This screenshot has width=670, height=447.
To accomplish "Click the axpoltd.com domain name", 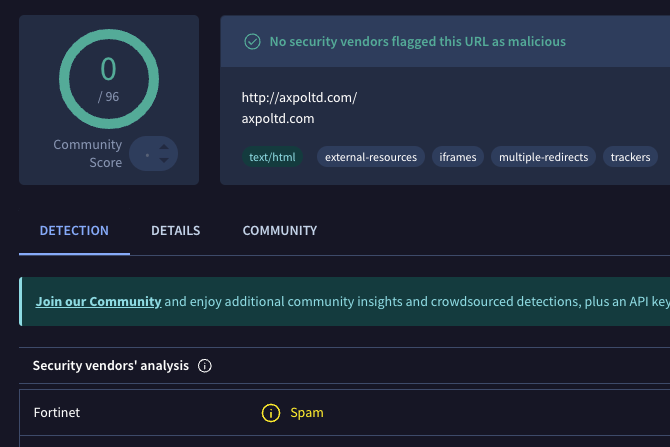I will (278, 118).
